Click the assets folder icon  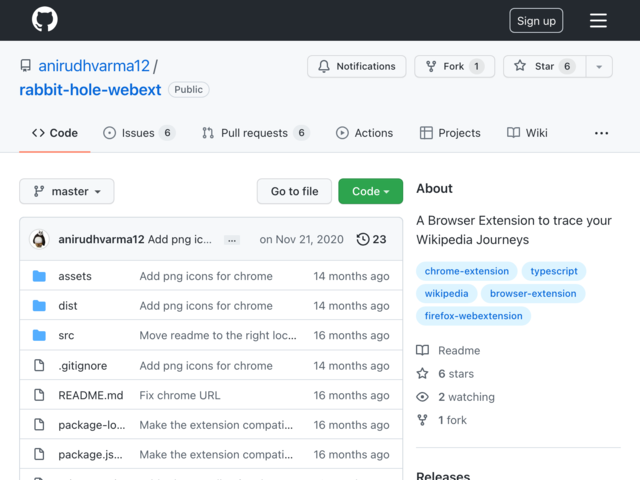[x=39, y=276]
